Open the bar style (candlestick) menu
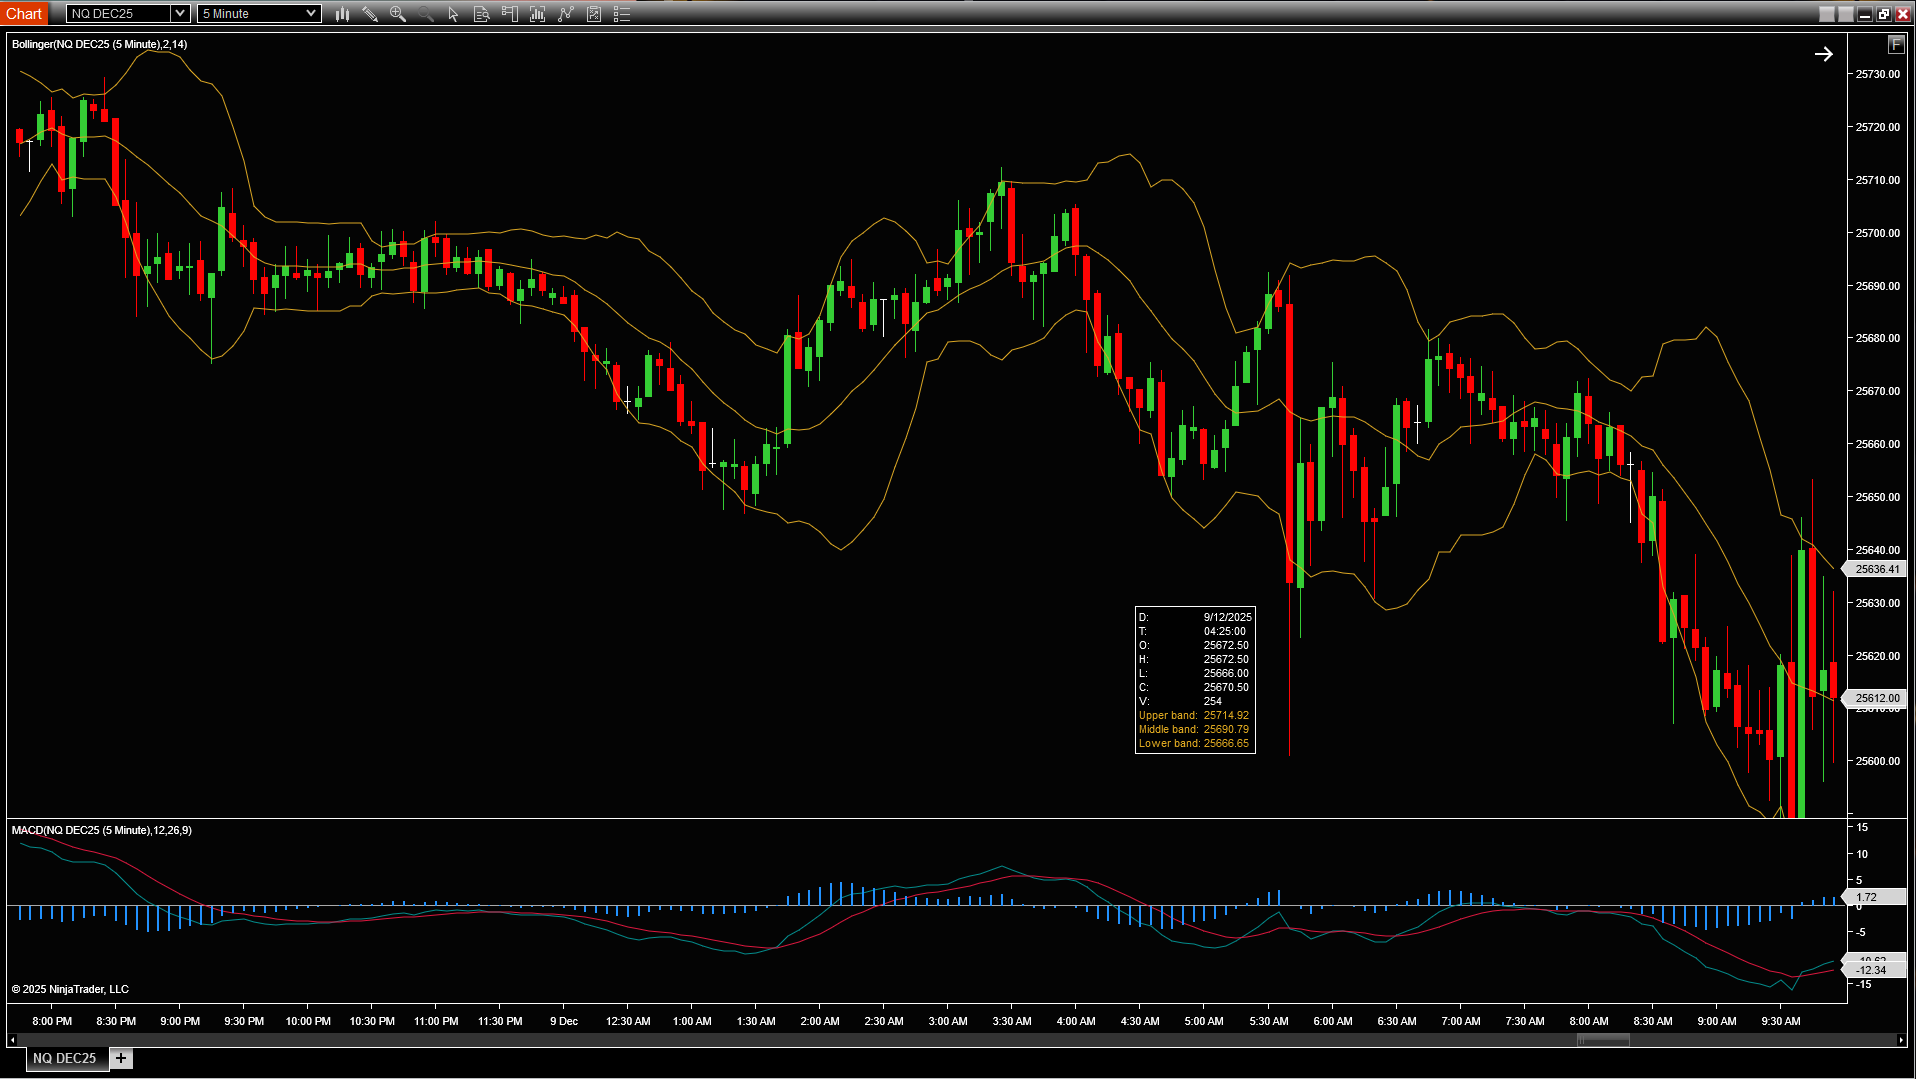The image size is (1916, 1079). (342, 14)
